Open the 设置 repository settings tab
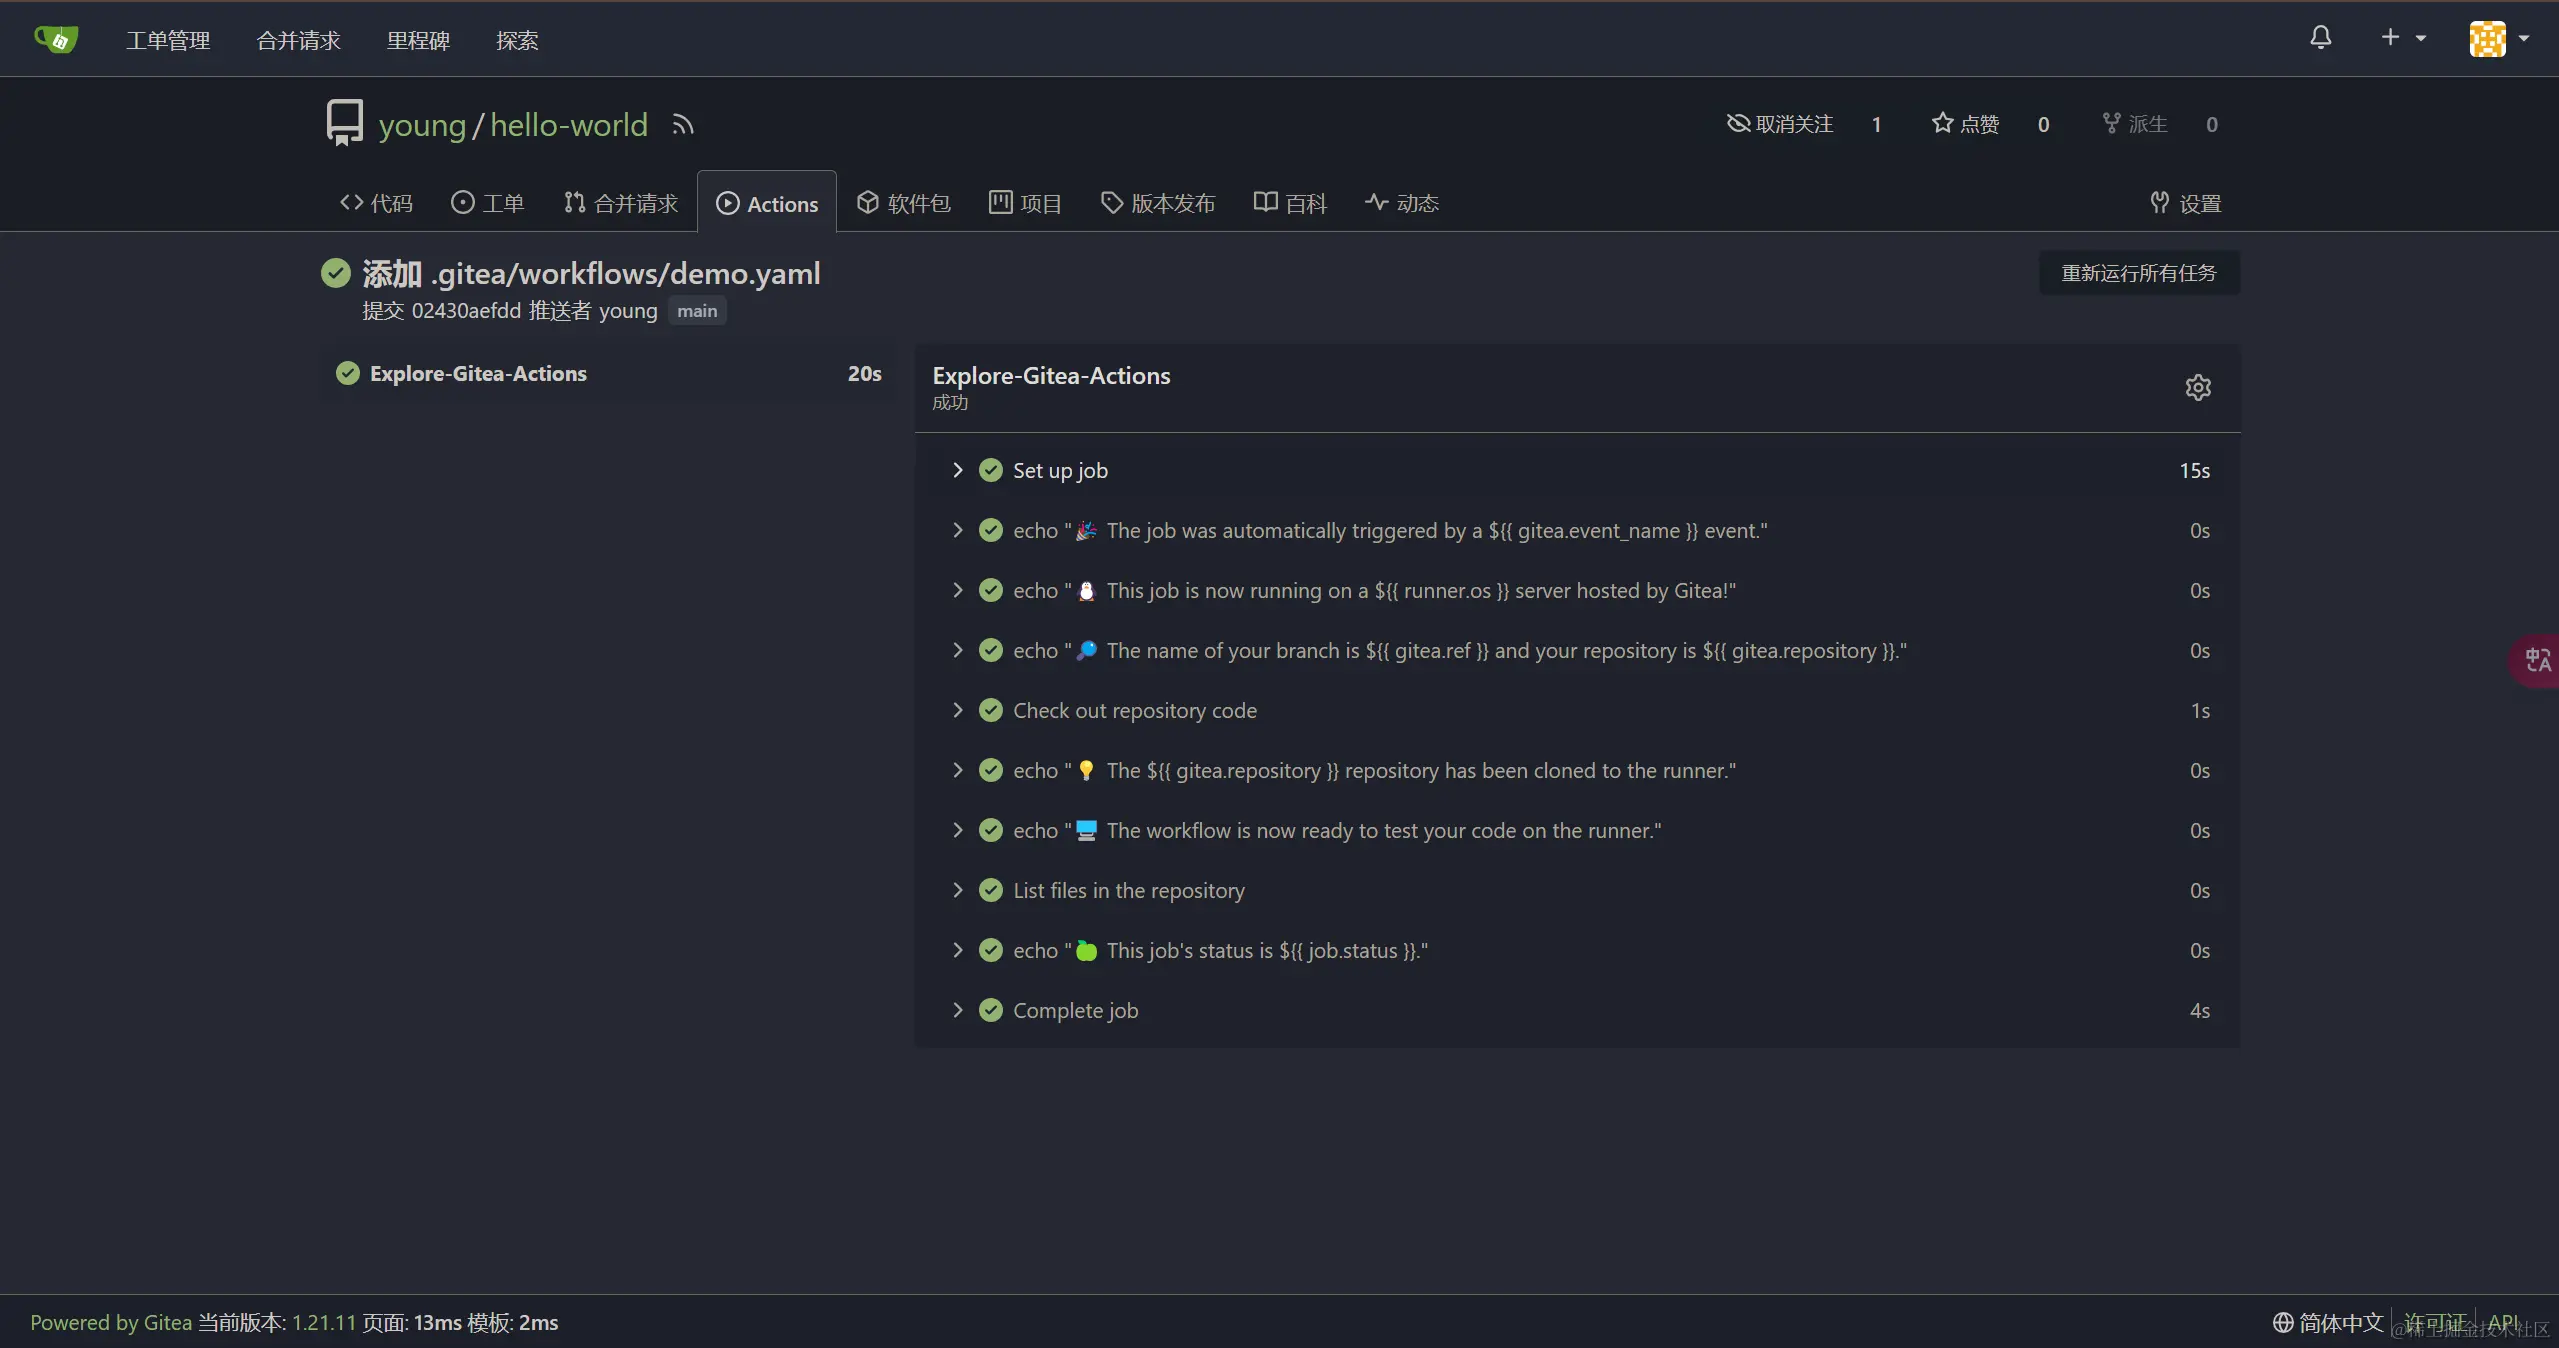Screen dimensions: 2559x1348 (2185, 203)
